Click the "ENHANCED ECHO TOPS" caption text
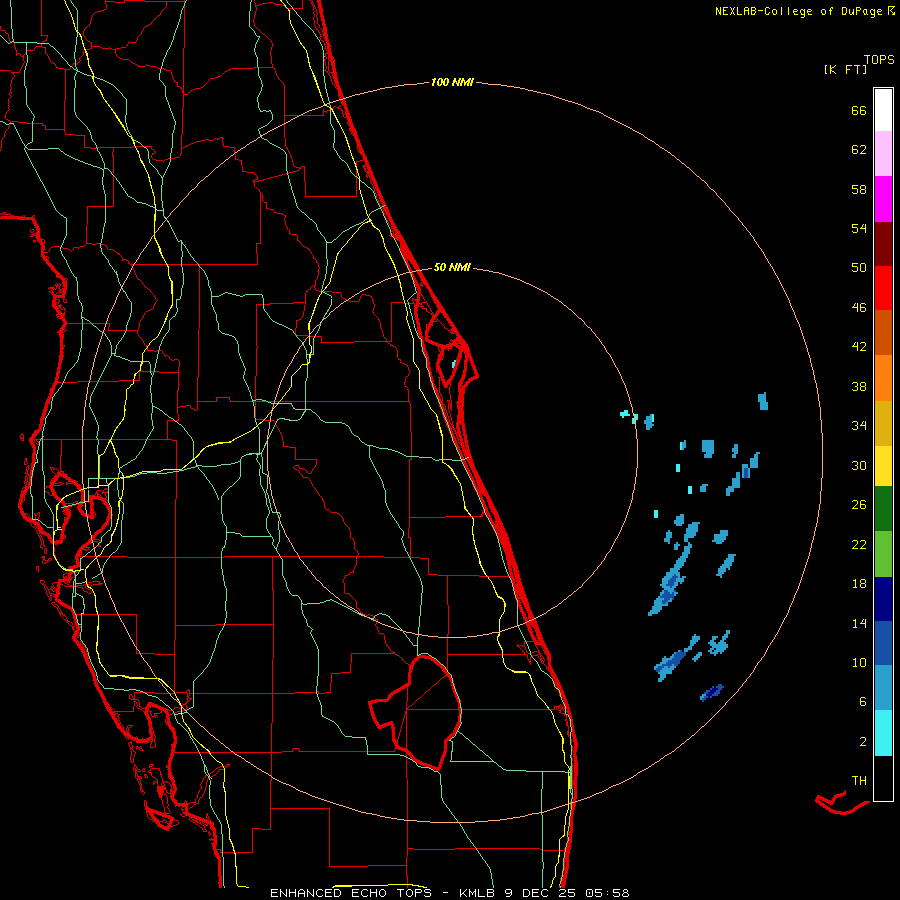The image size is (900, 900). (356, 893)
